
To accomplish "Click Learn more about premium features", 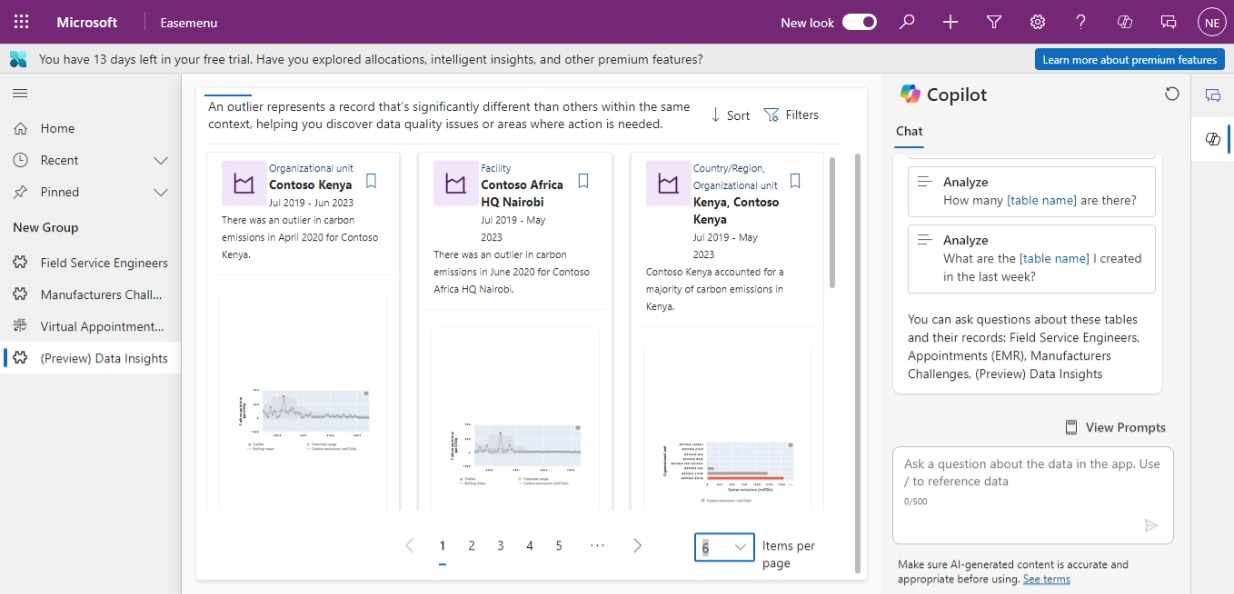I will pyautogui.click(x=1129, y=60).
